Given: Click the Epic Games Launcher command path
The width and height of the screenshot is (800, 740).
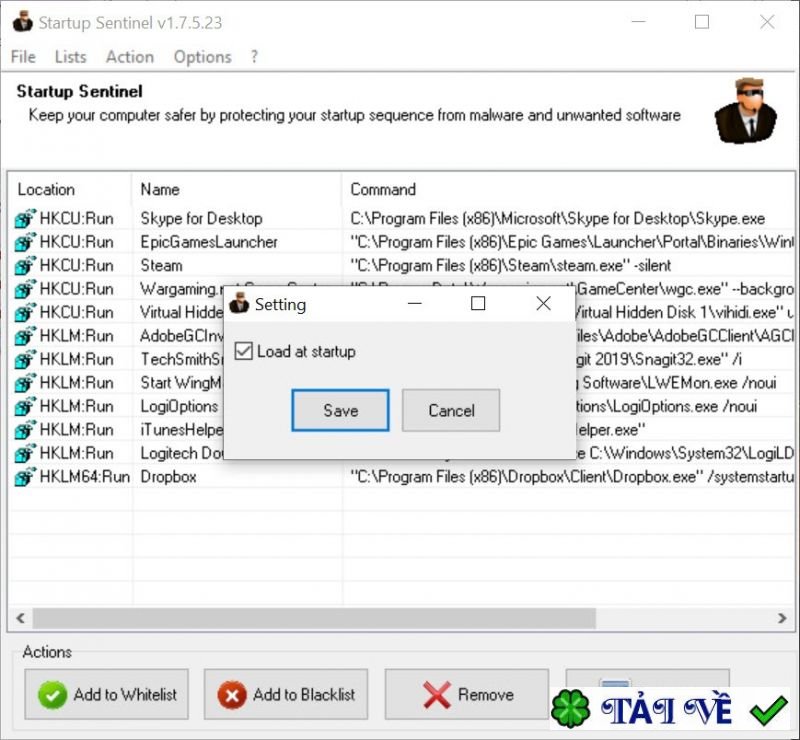Looking at the screenshot, I should point(572,242).
